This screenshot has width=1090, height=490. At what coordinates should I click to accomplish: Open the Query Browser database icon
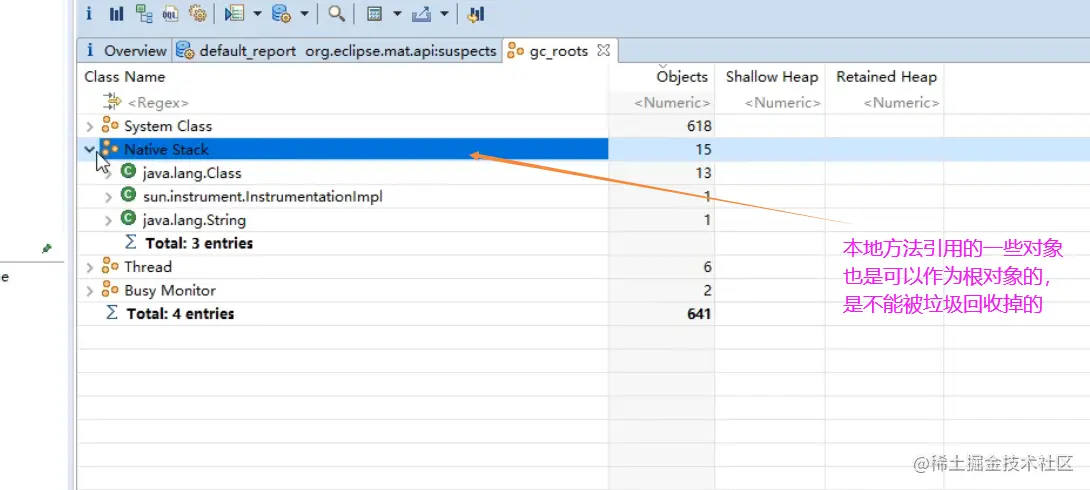281,13
